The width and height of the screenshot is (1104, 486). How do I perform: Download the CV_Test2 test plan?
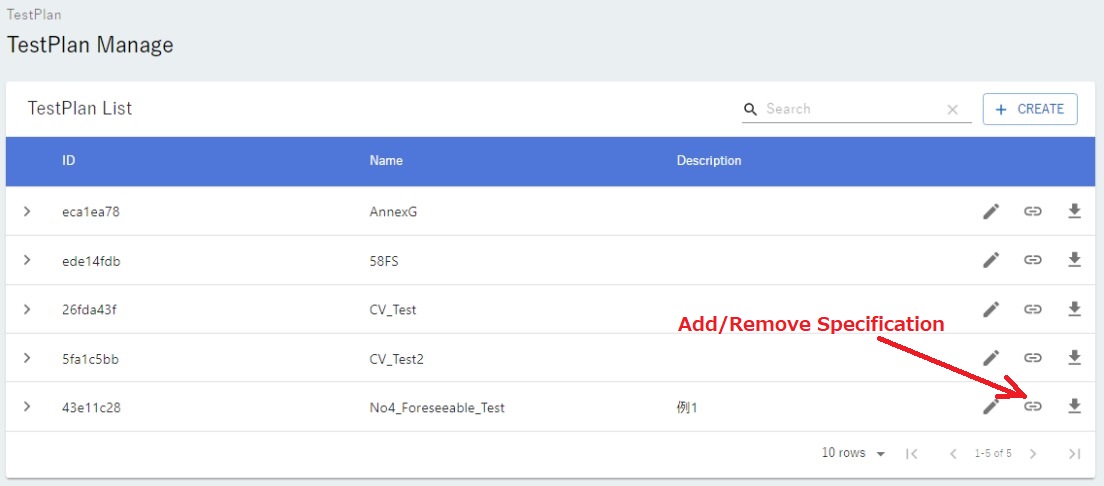[1075, 357]
